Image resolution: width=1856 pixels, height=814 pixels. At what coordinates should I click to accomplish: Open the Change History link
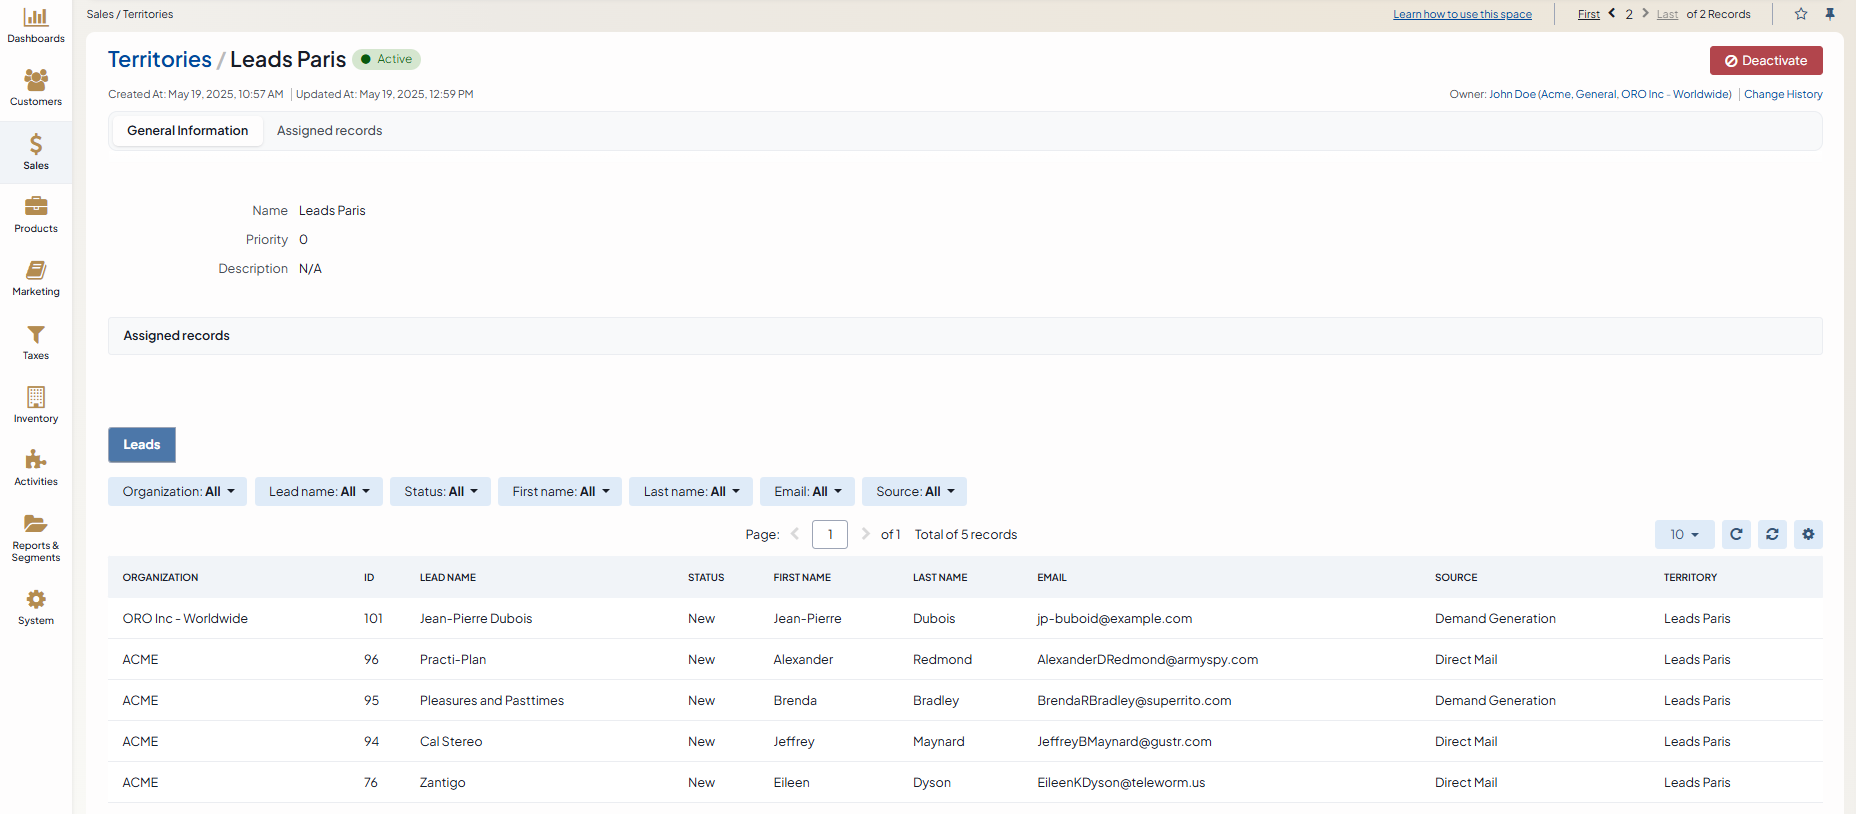pyautogui.click(x=1783, y=94)
